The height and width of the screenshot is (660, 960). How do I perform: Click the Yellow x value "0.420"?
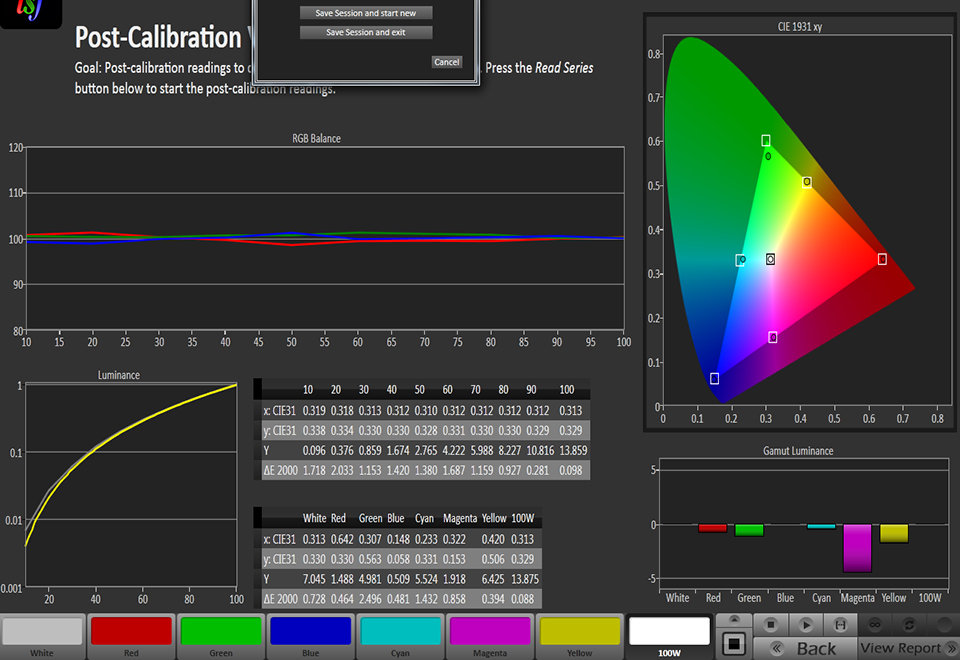493,539
